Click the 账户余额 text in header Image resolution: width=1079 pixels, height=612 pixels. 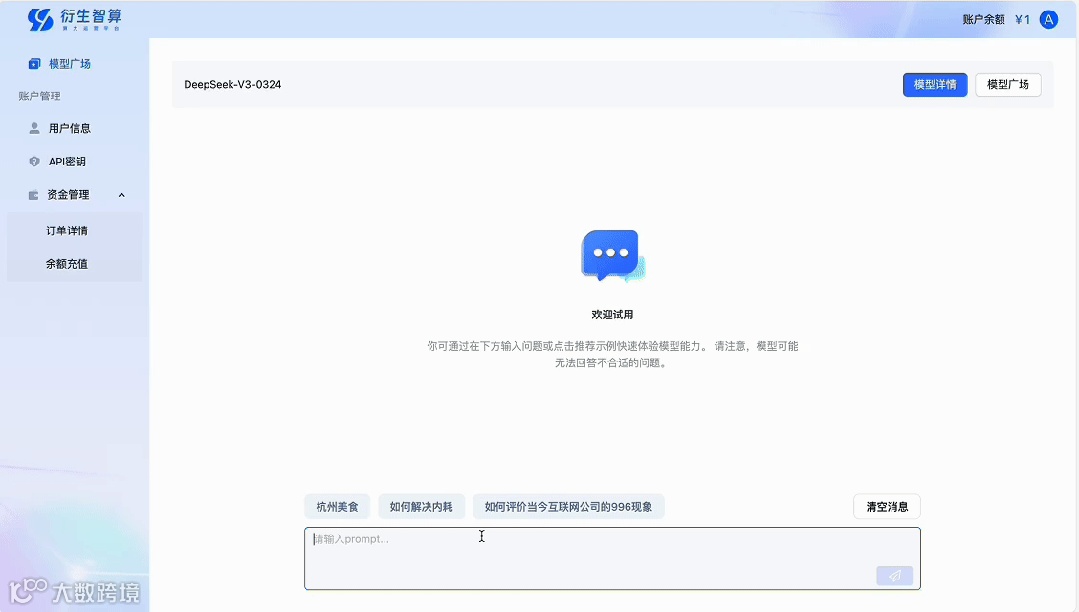pyautogui.click(x=983, y=19)
